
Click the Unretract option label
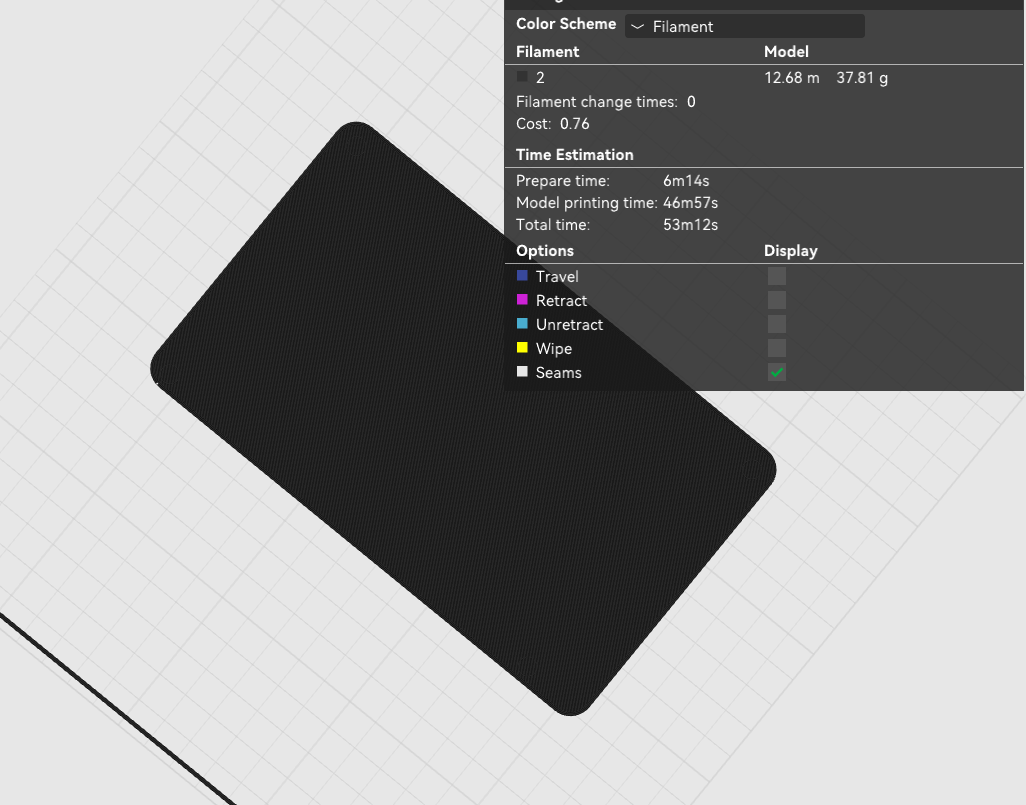569,325
